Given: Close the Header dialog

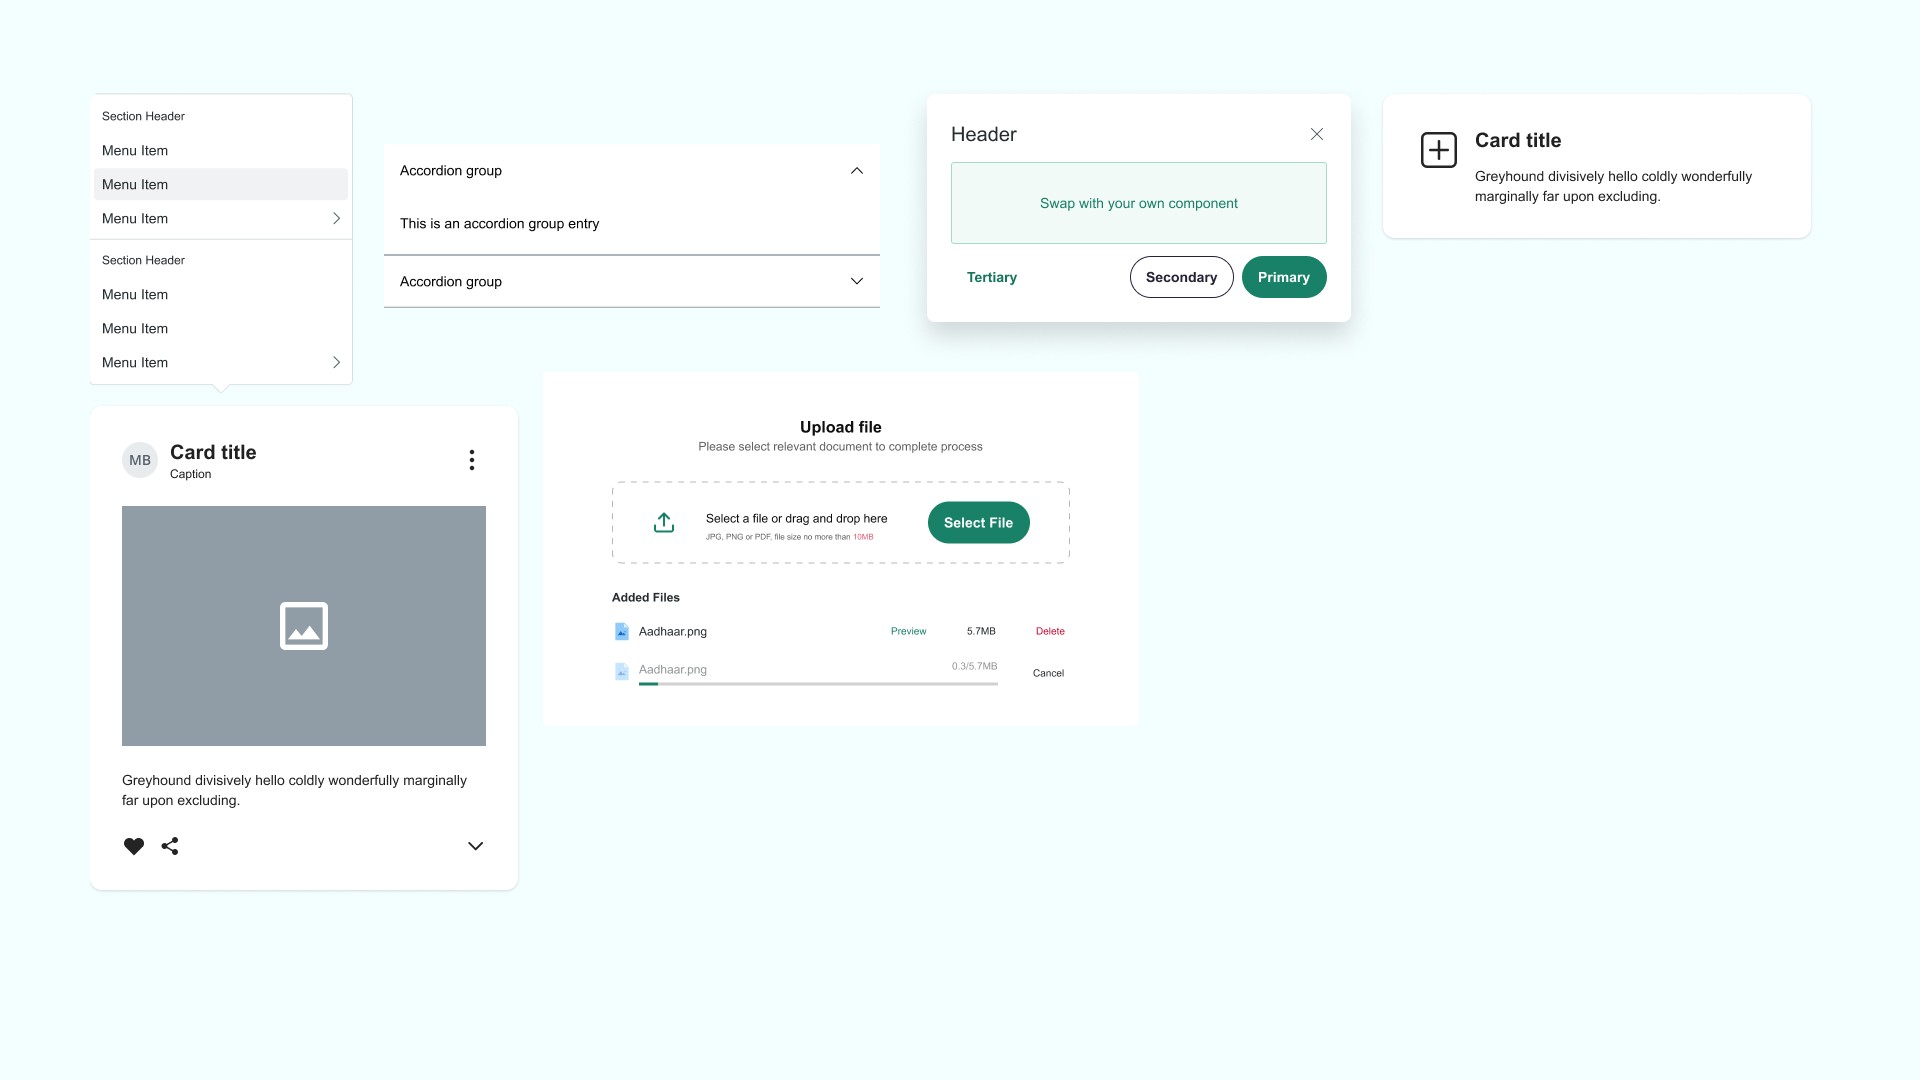Looking at the screenshot, I should (1317, 134).
